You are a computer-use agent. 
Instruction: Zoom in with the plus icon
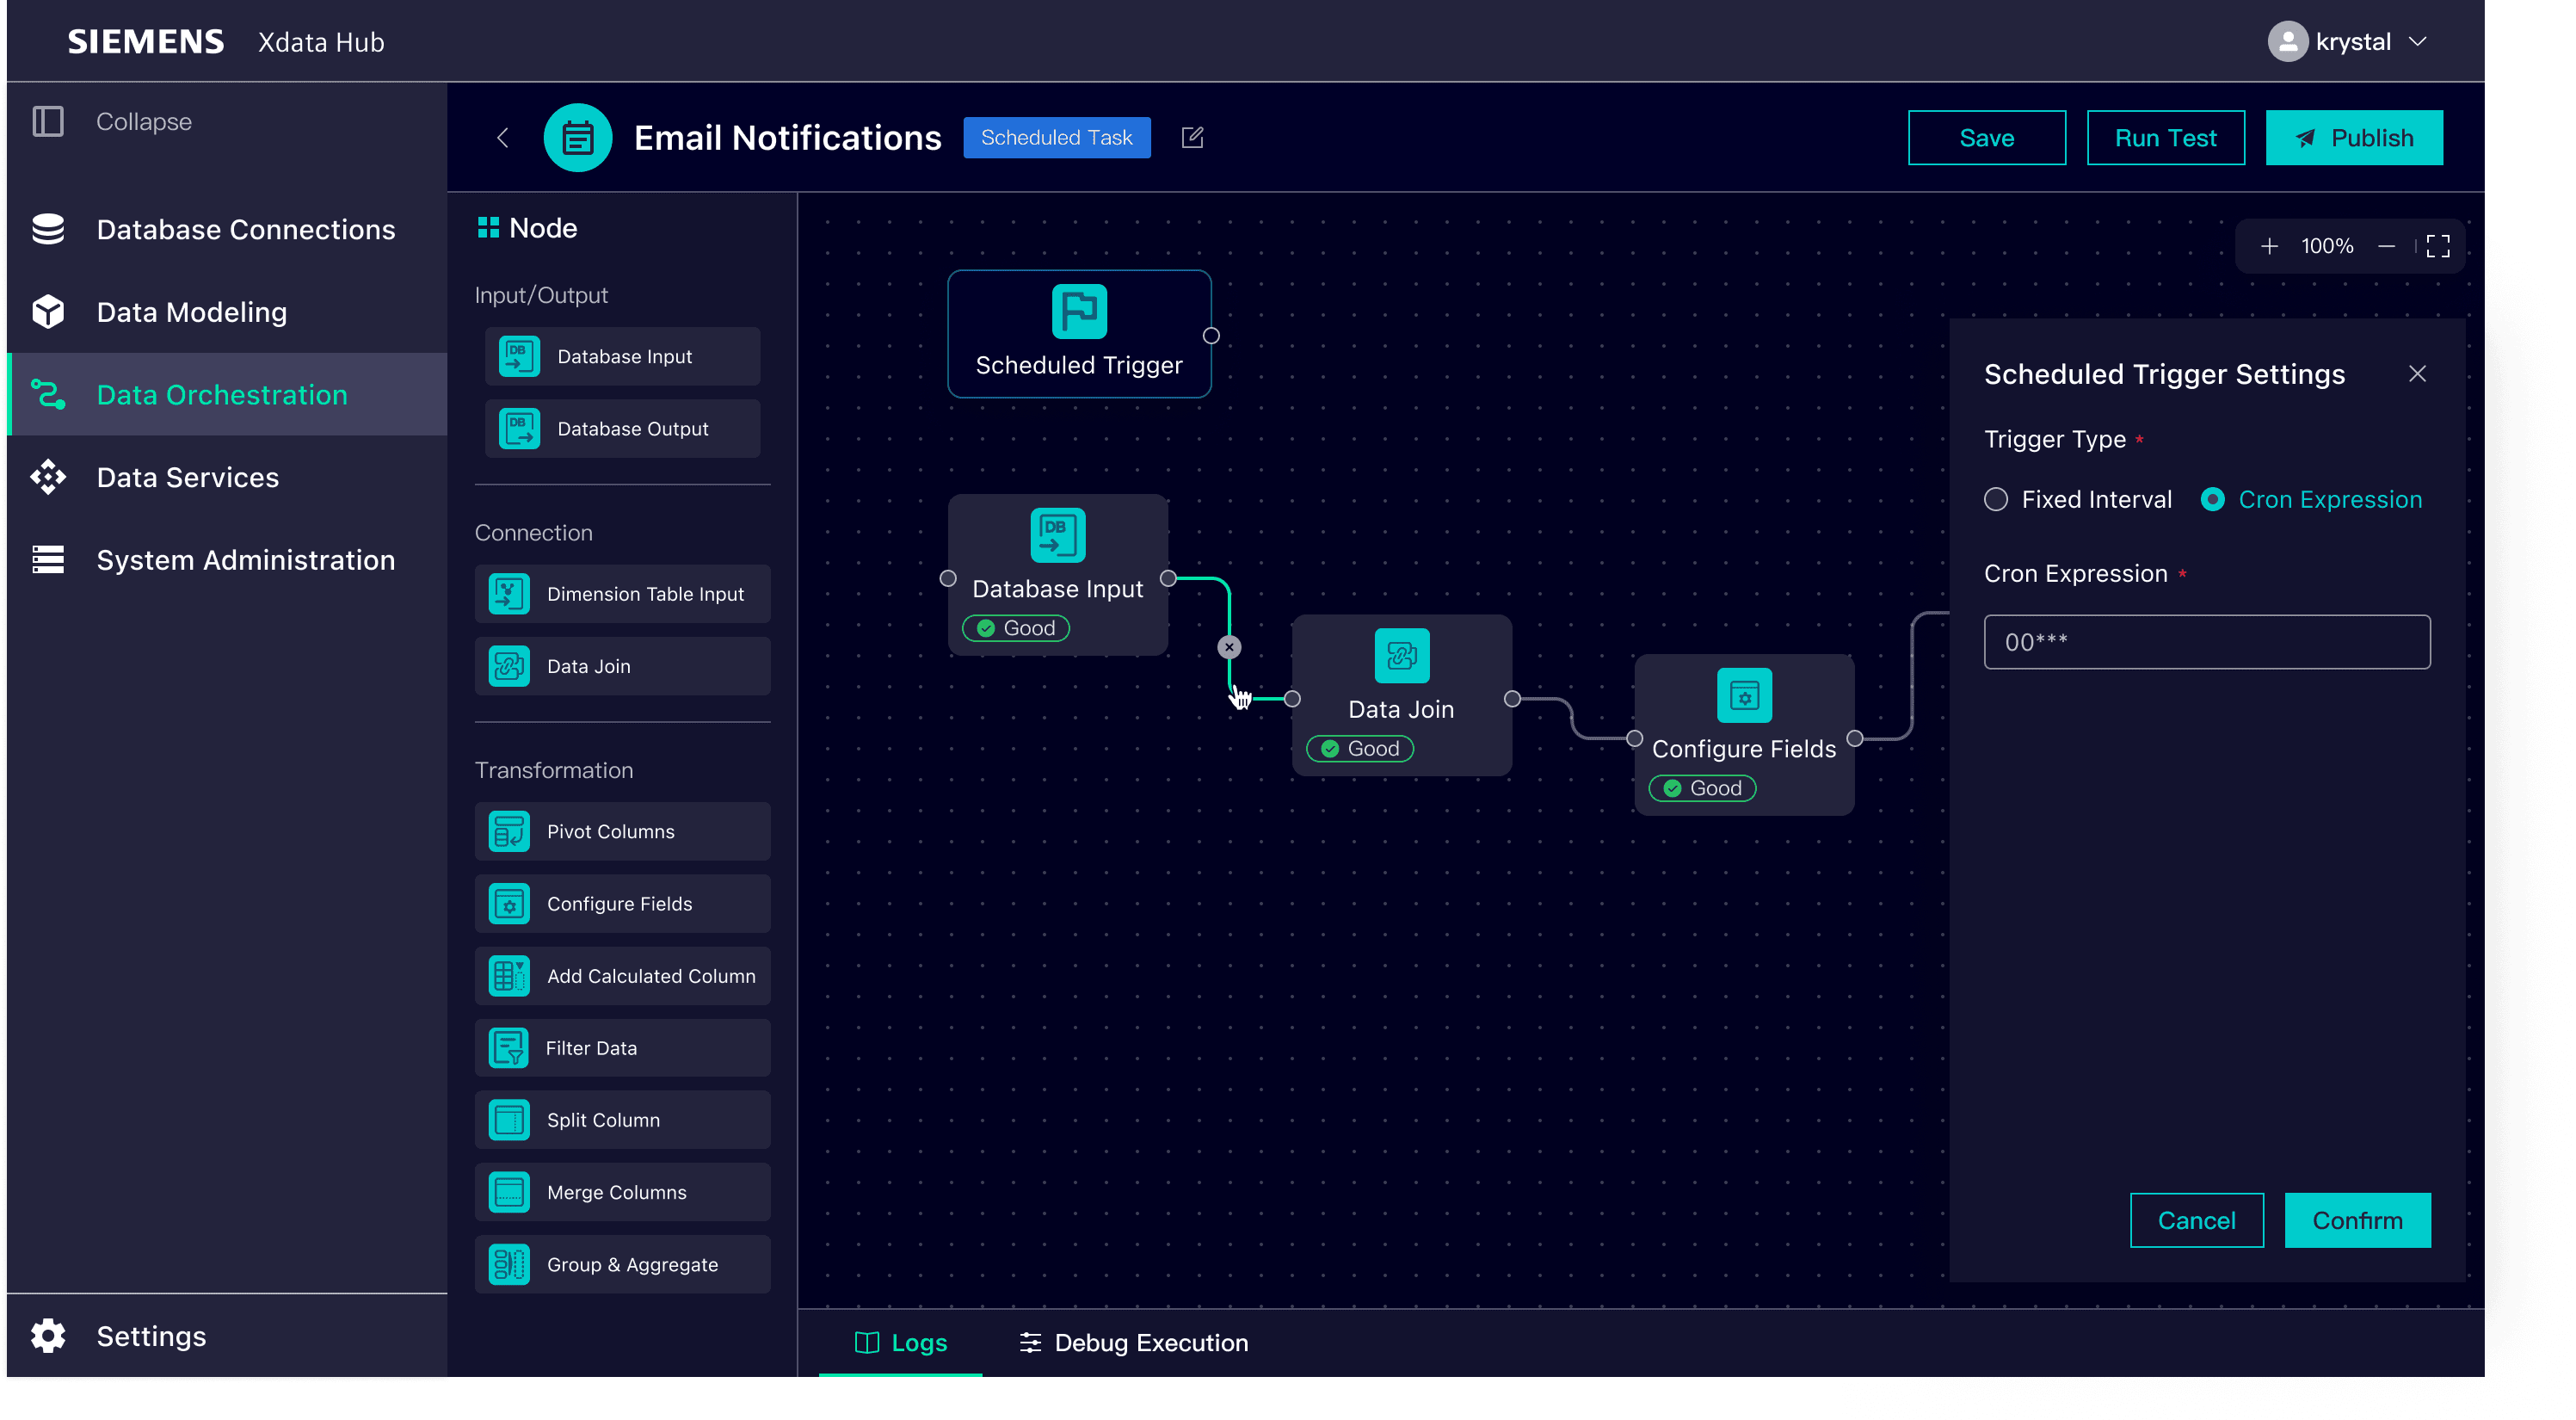tap(2269, 246)
